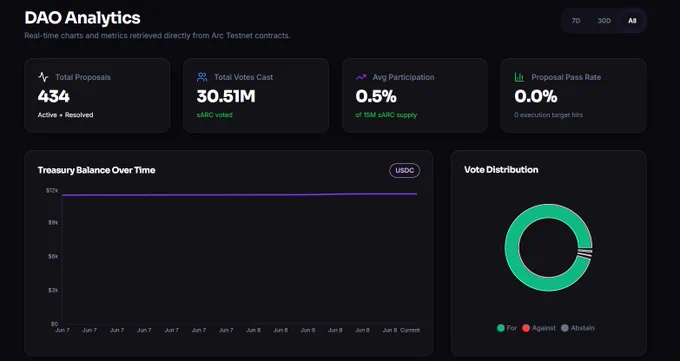680x361 pixels.
Task: Switch time range to 7D
Action: [x=575, y=21]
